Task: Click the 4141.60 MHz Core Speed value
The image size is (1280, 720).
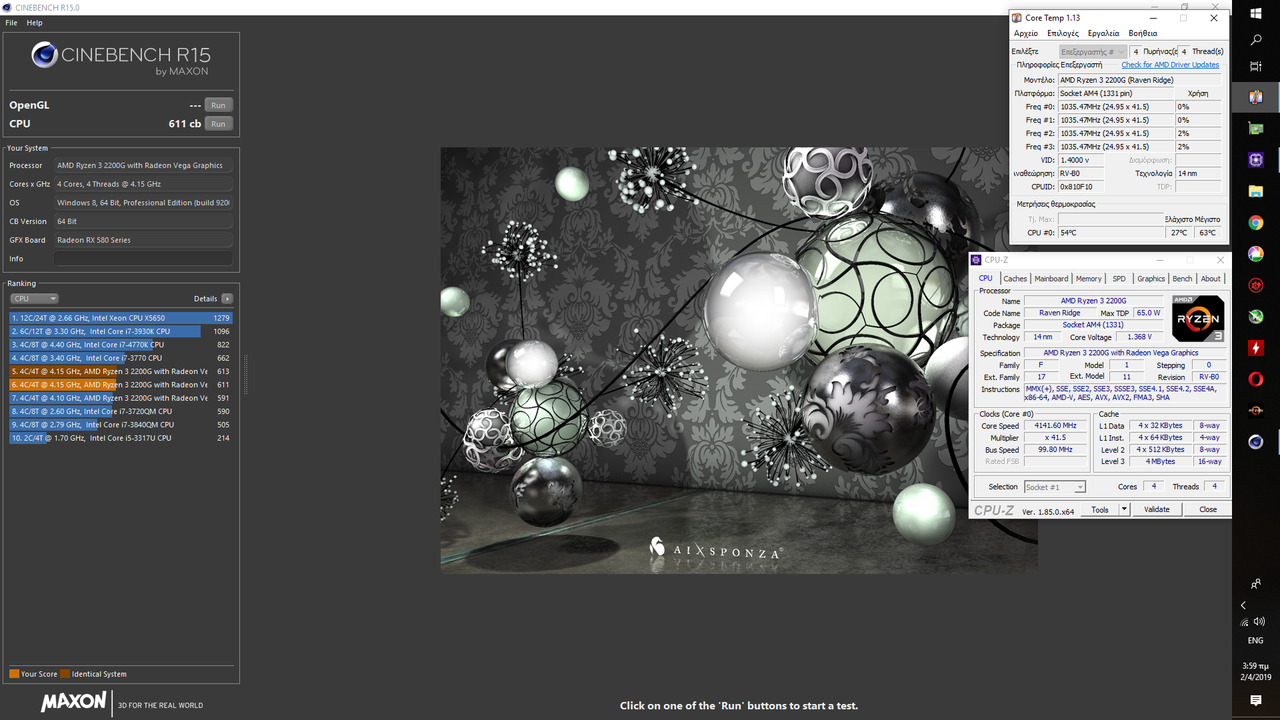Action: [1056, 426]
